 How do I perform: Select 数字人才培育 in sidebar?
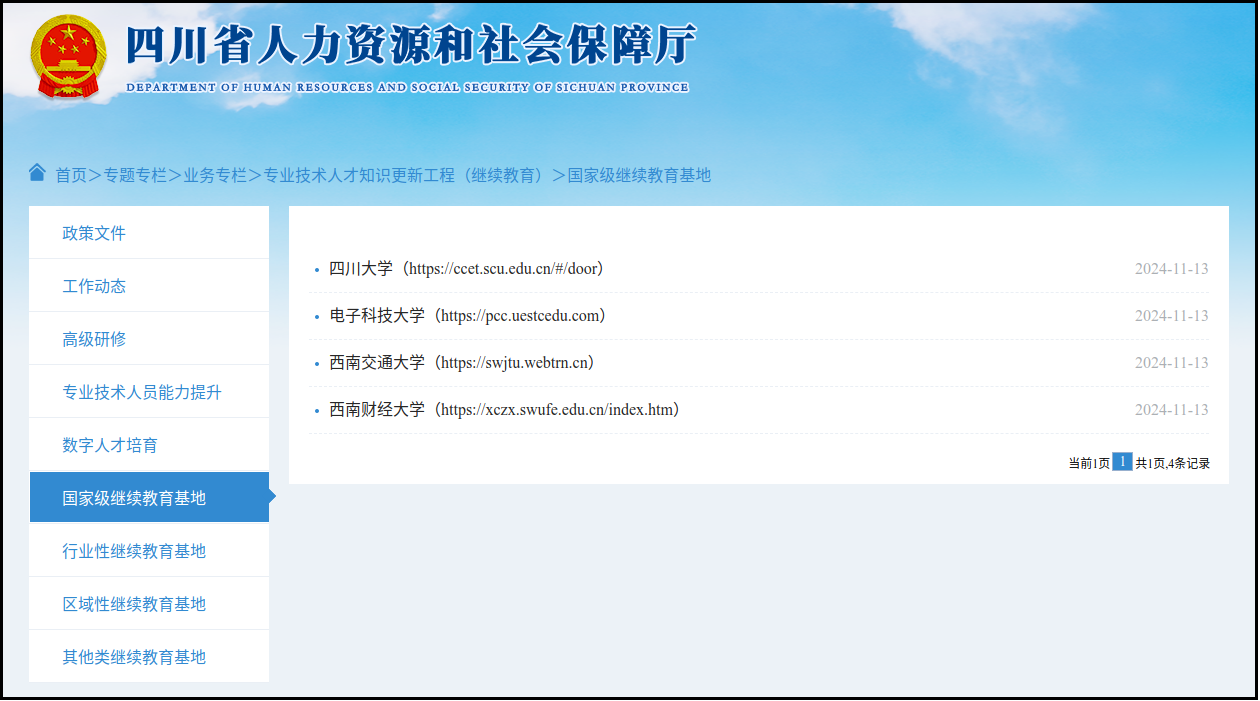click(x=110, y=445)
